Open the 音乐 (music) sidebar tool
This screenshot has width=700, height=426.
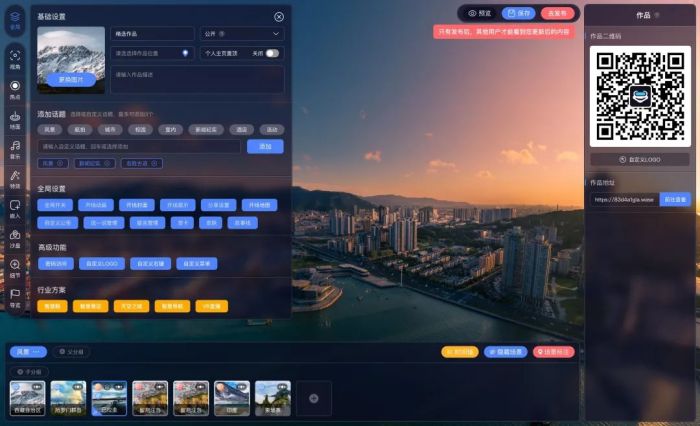[14, 148]
